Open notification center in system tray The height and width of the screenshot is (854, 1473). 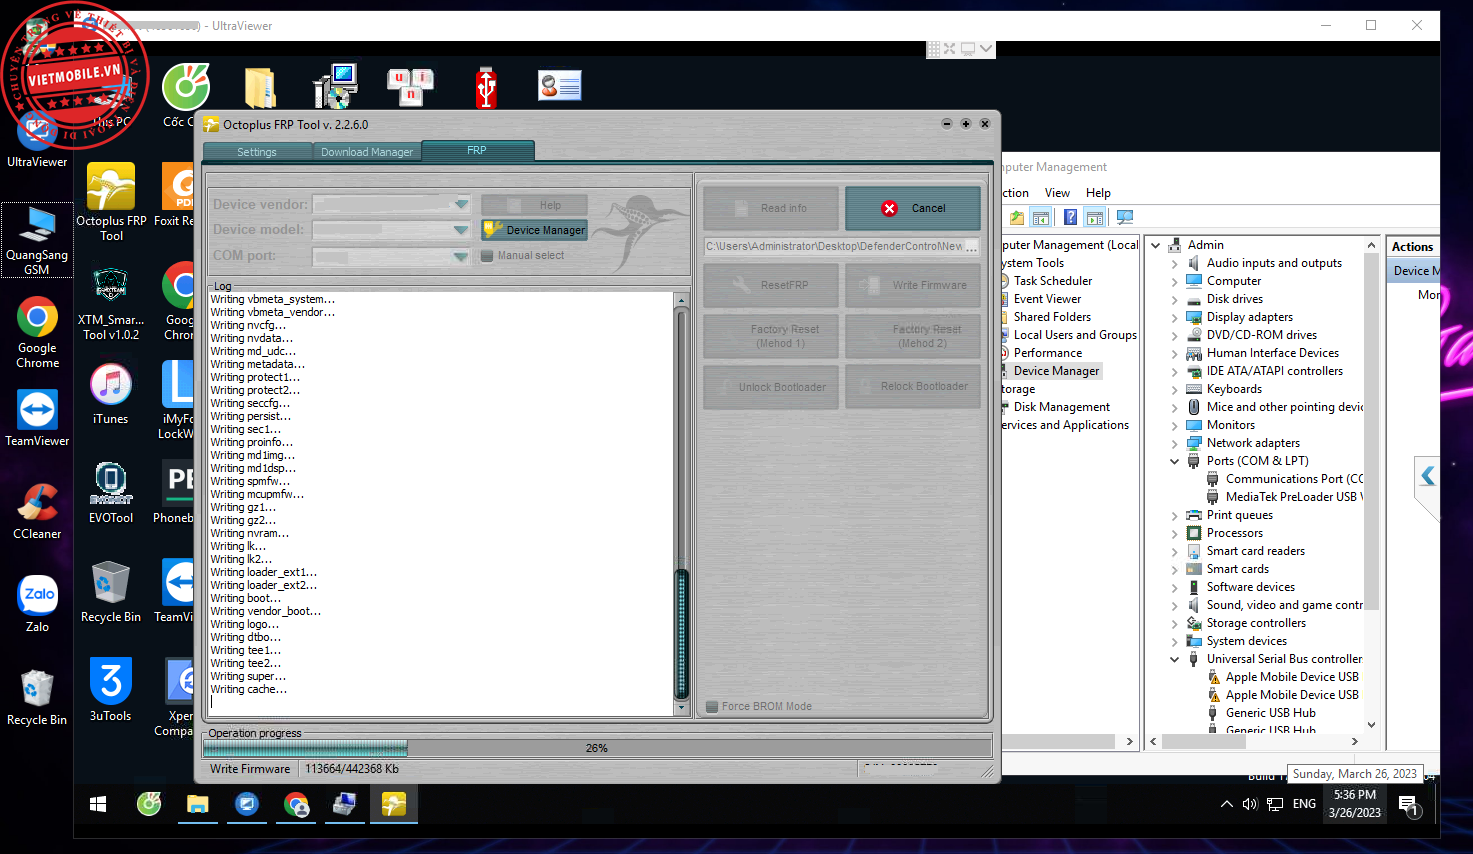click(1408, 804)
